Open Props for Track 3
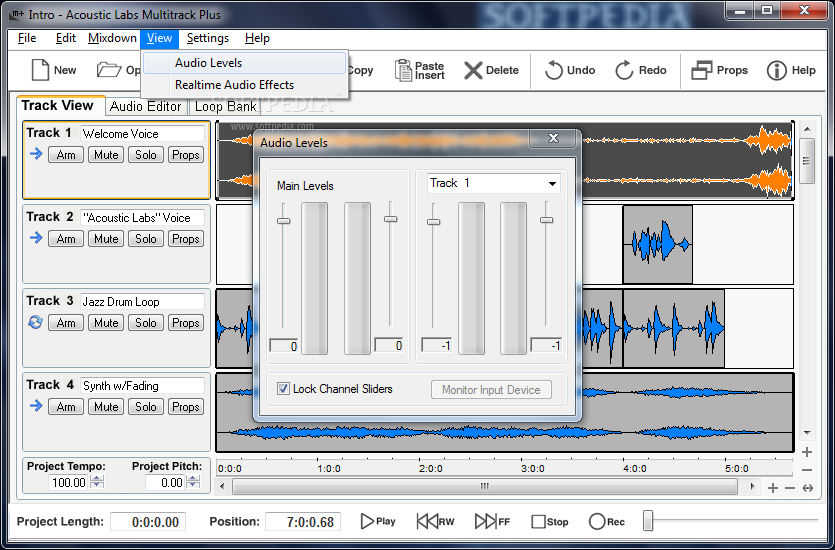This screenshot has height=550, width=835. click(186, 323)
